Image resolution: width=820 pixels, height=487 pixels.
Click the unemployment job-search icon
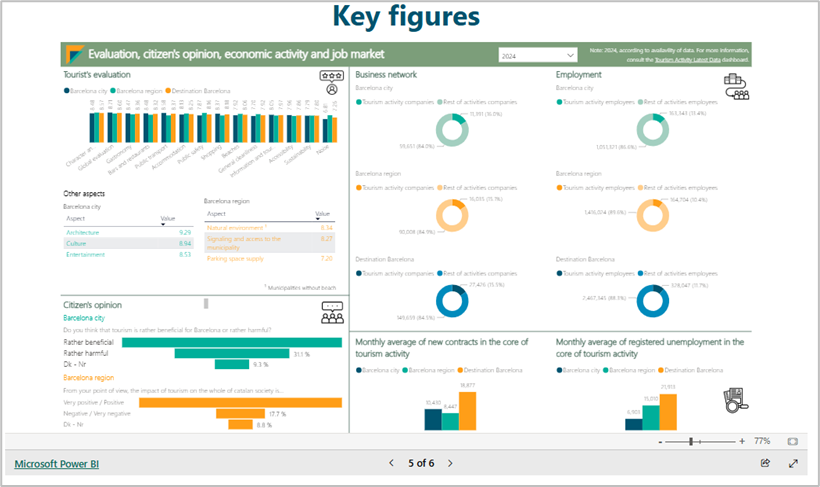coord(735,400)
